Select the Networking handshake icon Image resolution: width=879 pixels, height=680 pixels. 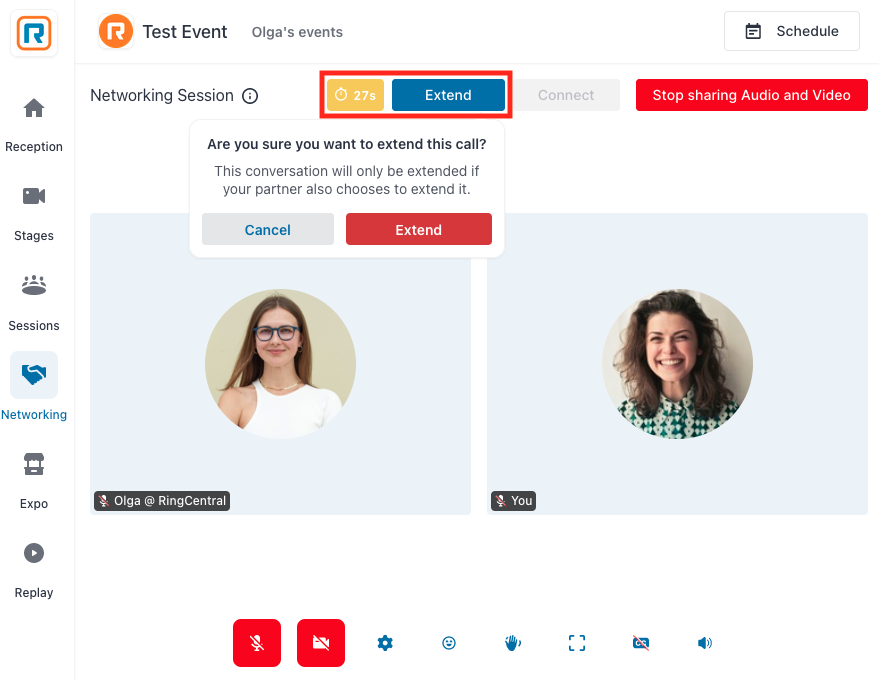34,374
